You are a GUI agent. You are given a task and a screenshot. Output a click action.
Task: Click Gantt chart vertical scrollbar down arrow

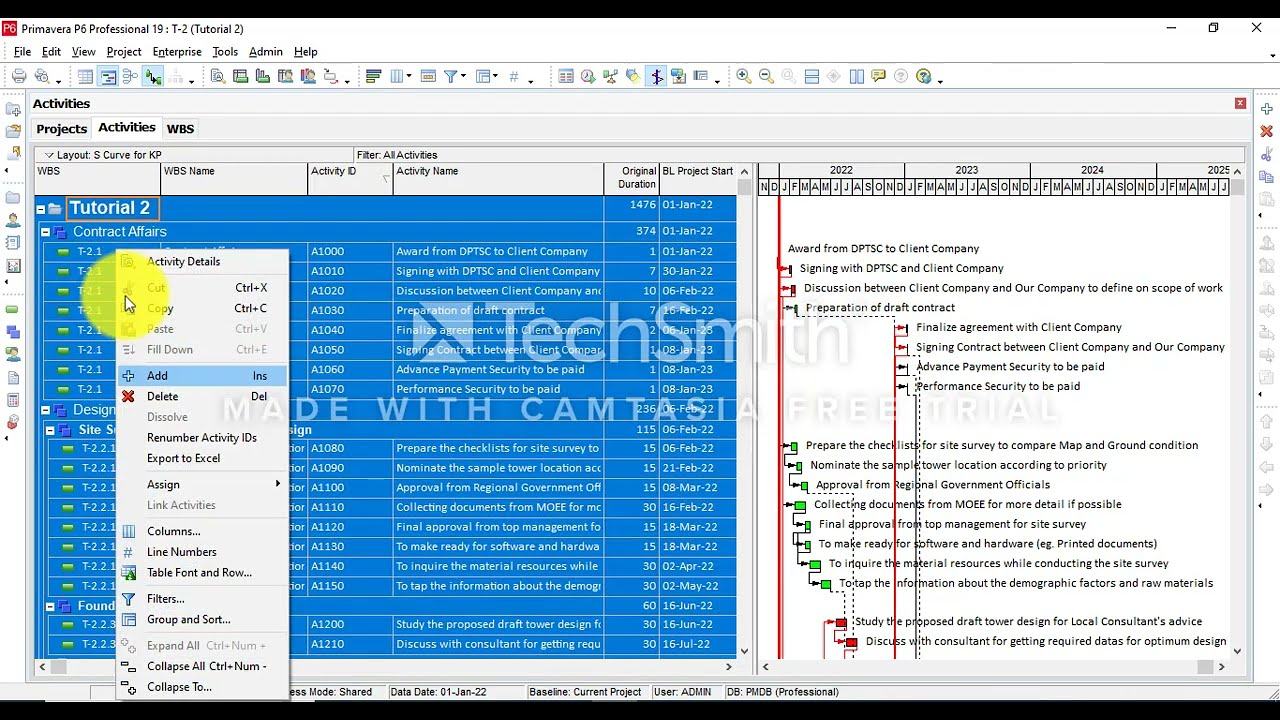(1237, 651)
